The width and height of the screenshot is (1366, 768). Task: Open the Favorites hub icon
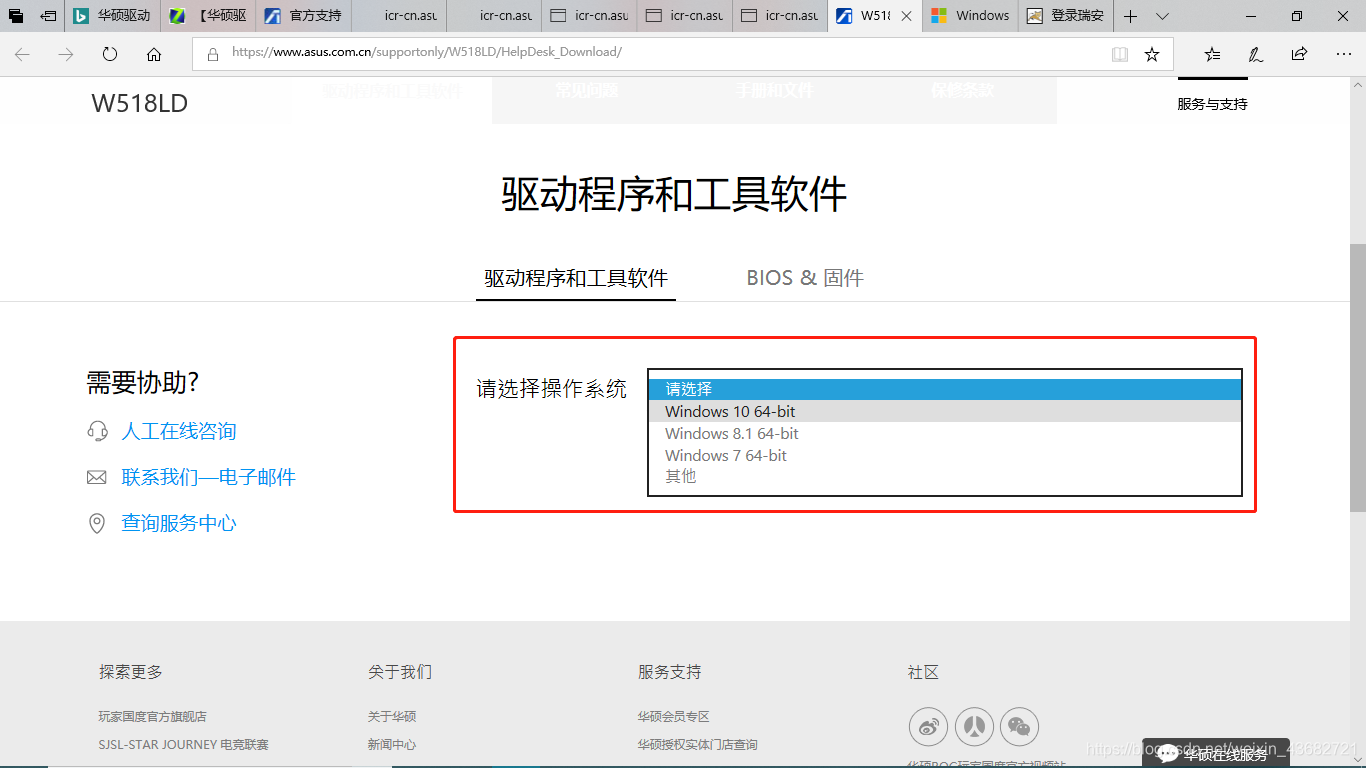[1212, 54]
